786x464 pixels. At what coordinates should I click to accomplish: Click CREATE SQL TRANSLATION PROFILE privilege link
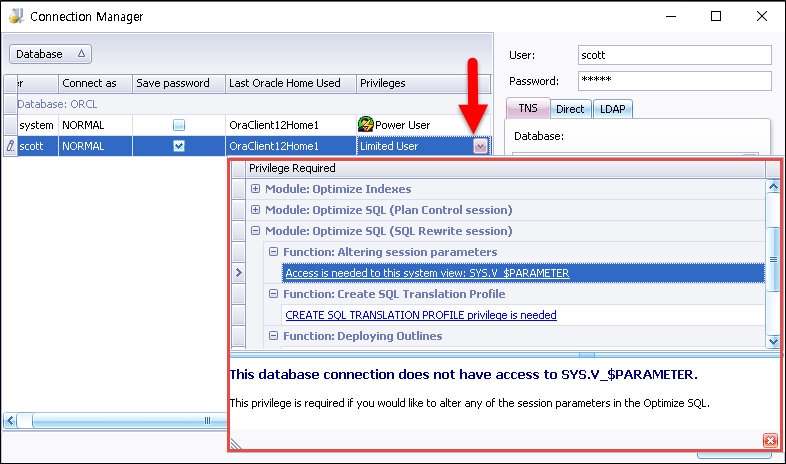click(x=421, y=315)
